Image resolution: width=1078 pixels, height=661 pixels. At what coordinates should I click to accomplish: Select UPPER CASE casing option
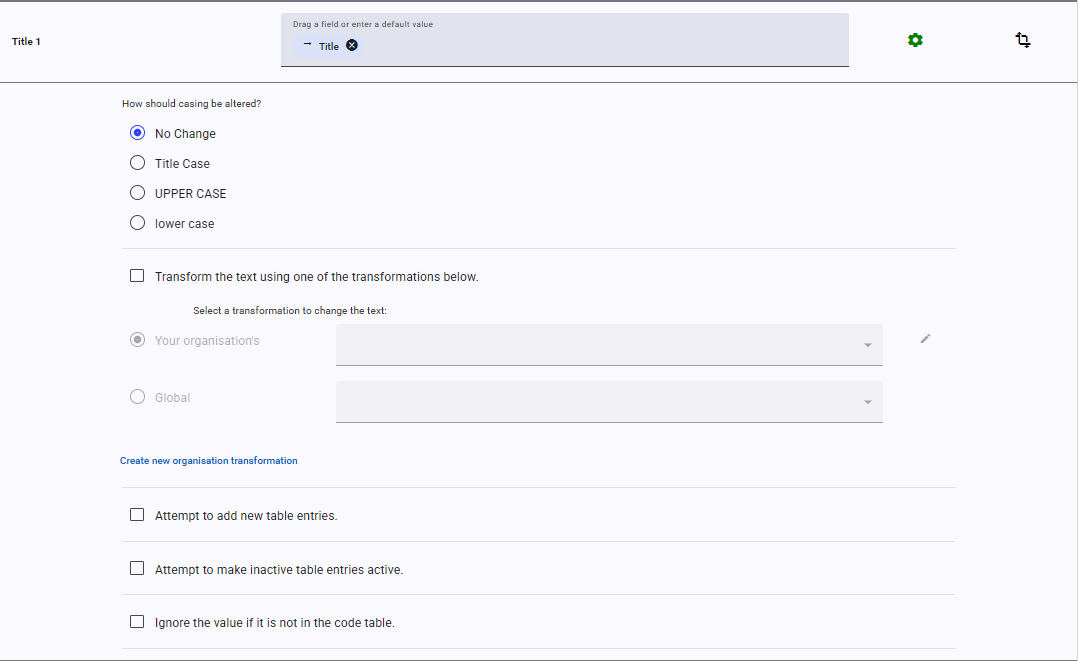[138, 193]
